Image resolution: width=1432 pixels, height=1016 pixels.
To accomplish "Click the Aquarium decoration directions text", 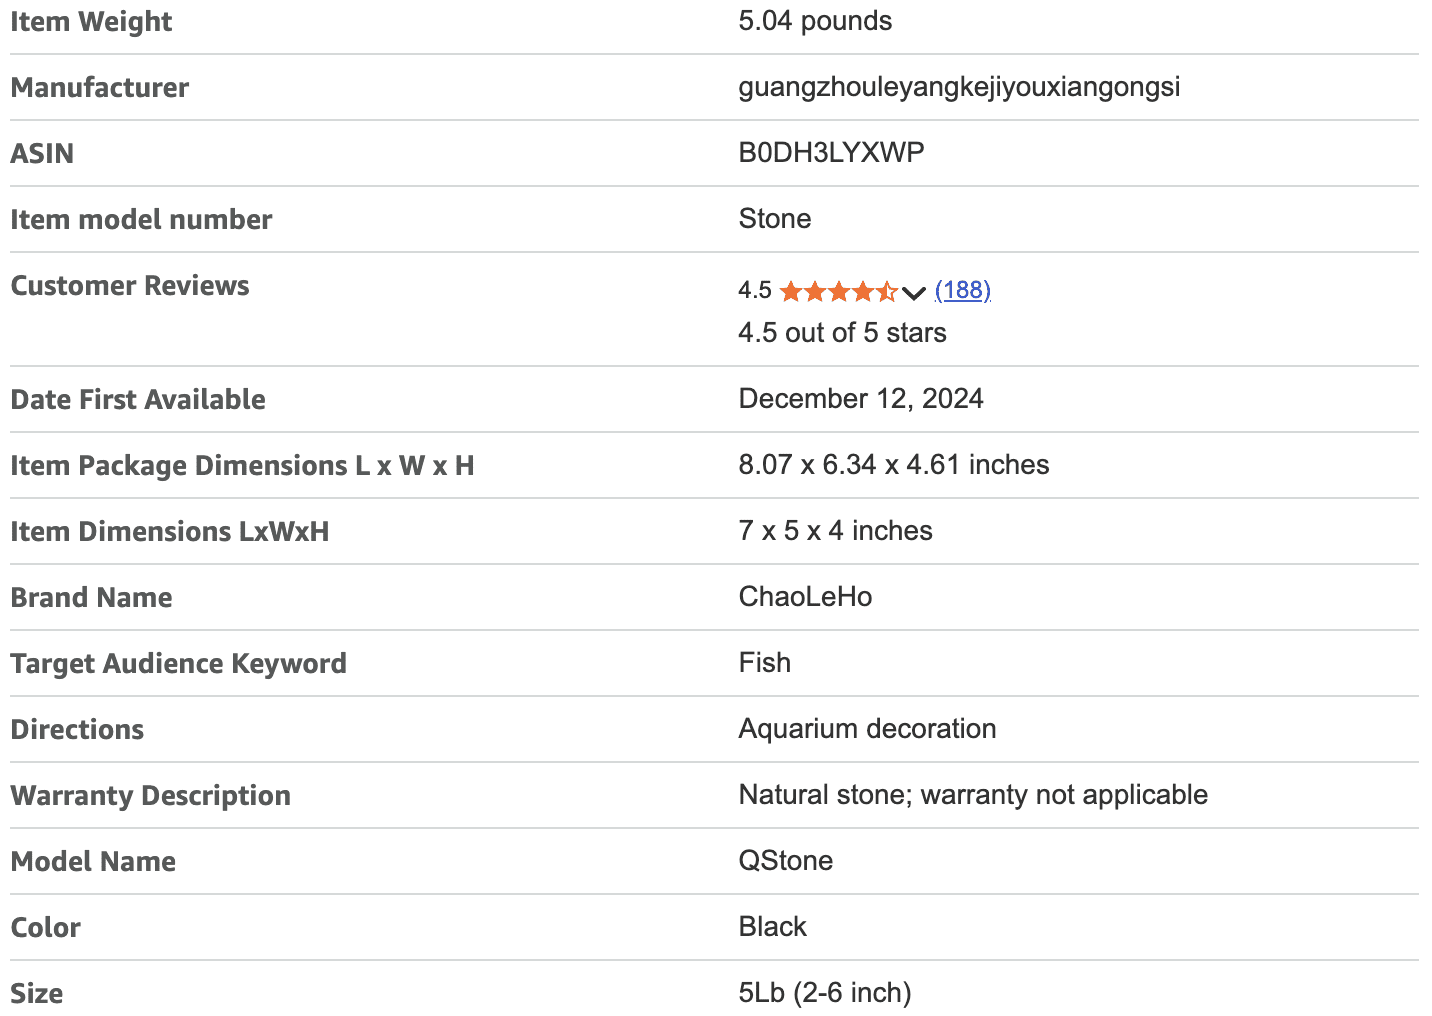I will [867, 729].
